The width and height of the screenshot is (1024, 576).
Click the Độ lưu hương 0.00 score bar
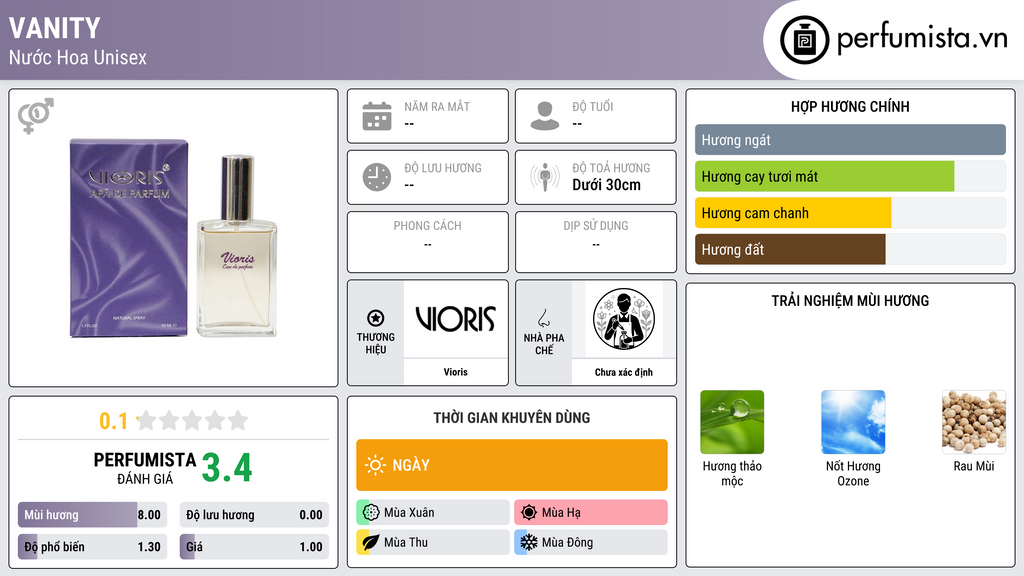point(254,515)
